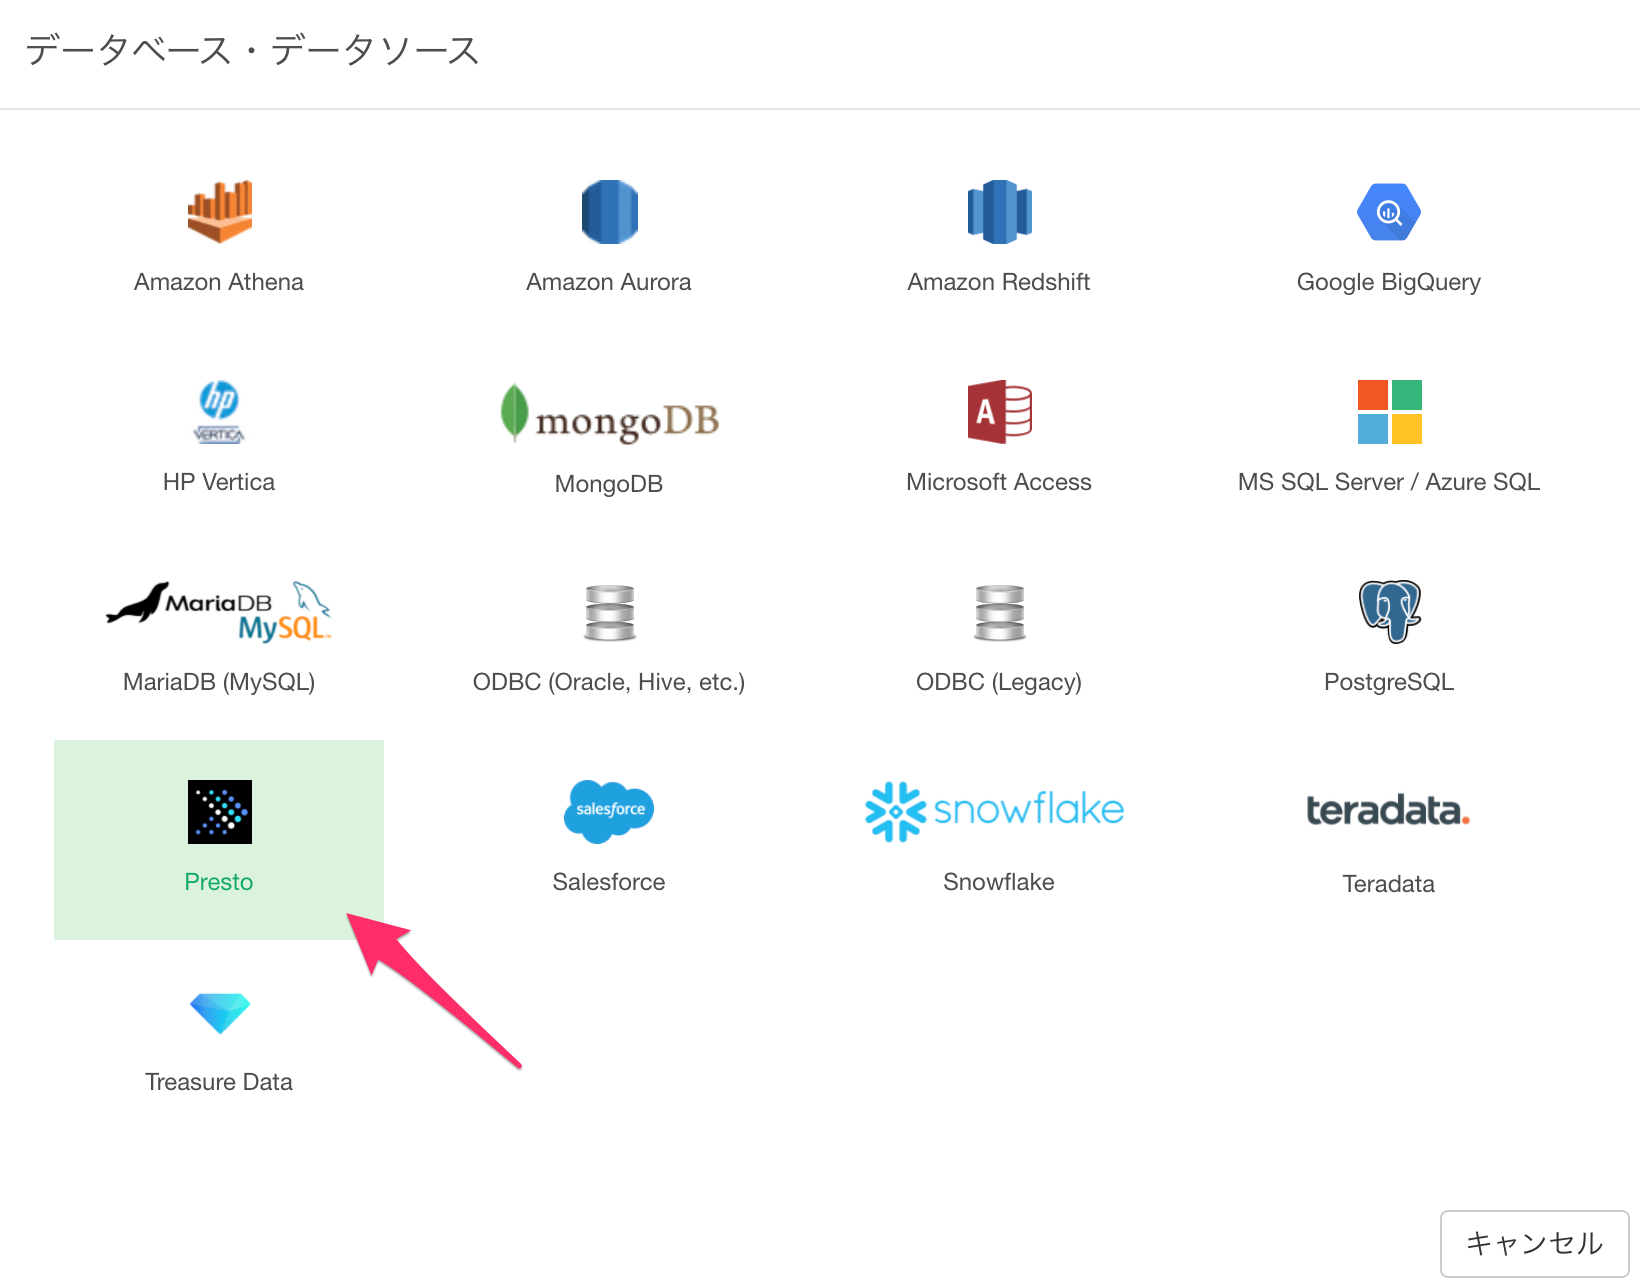Select the Amazon Athena icon

(x=219, y=212)
